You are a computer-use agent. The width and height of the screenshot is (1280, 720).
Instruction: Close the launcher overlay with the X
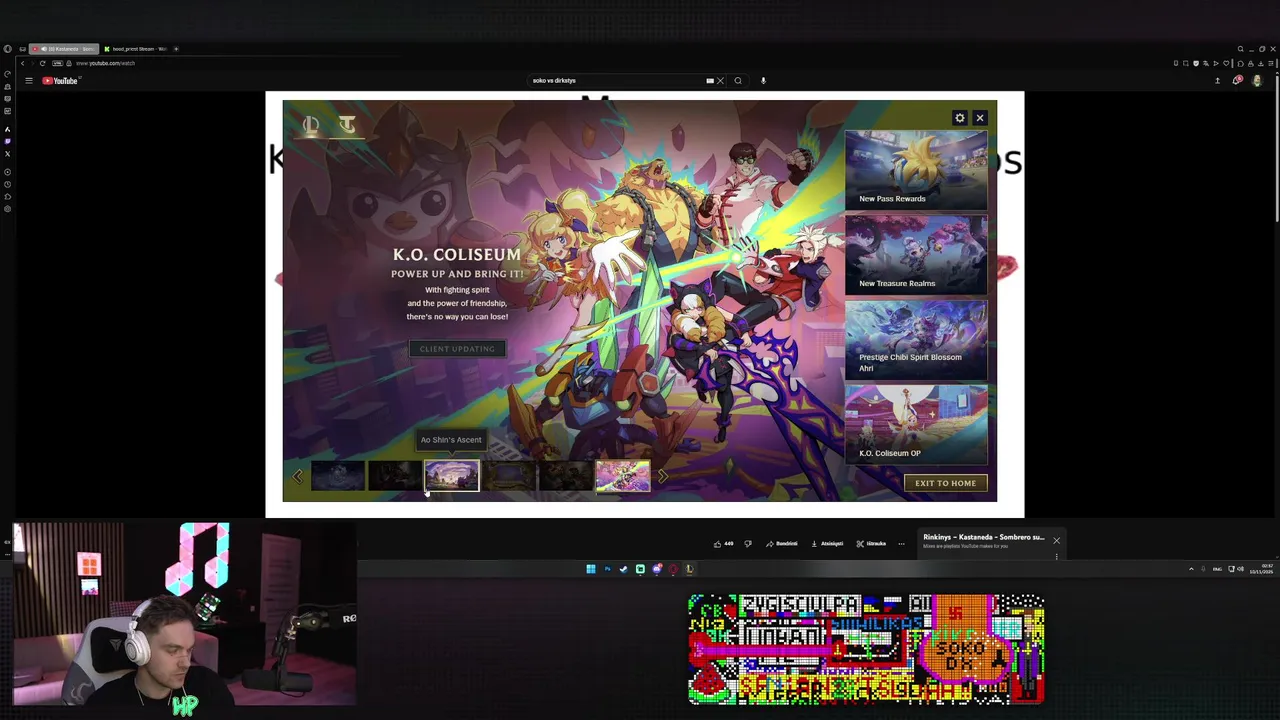pos(980,118)
